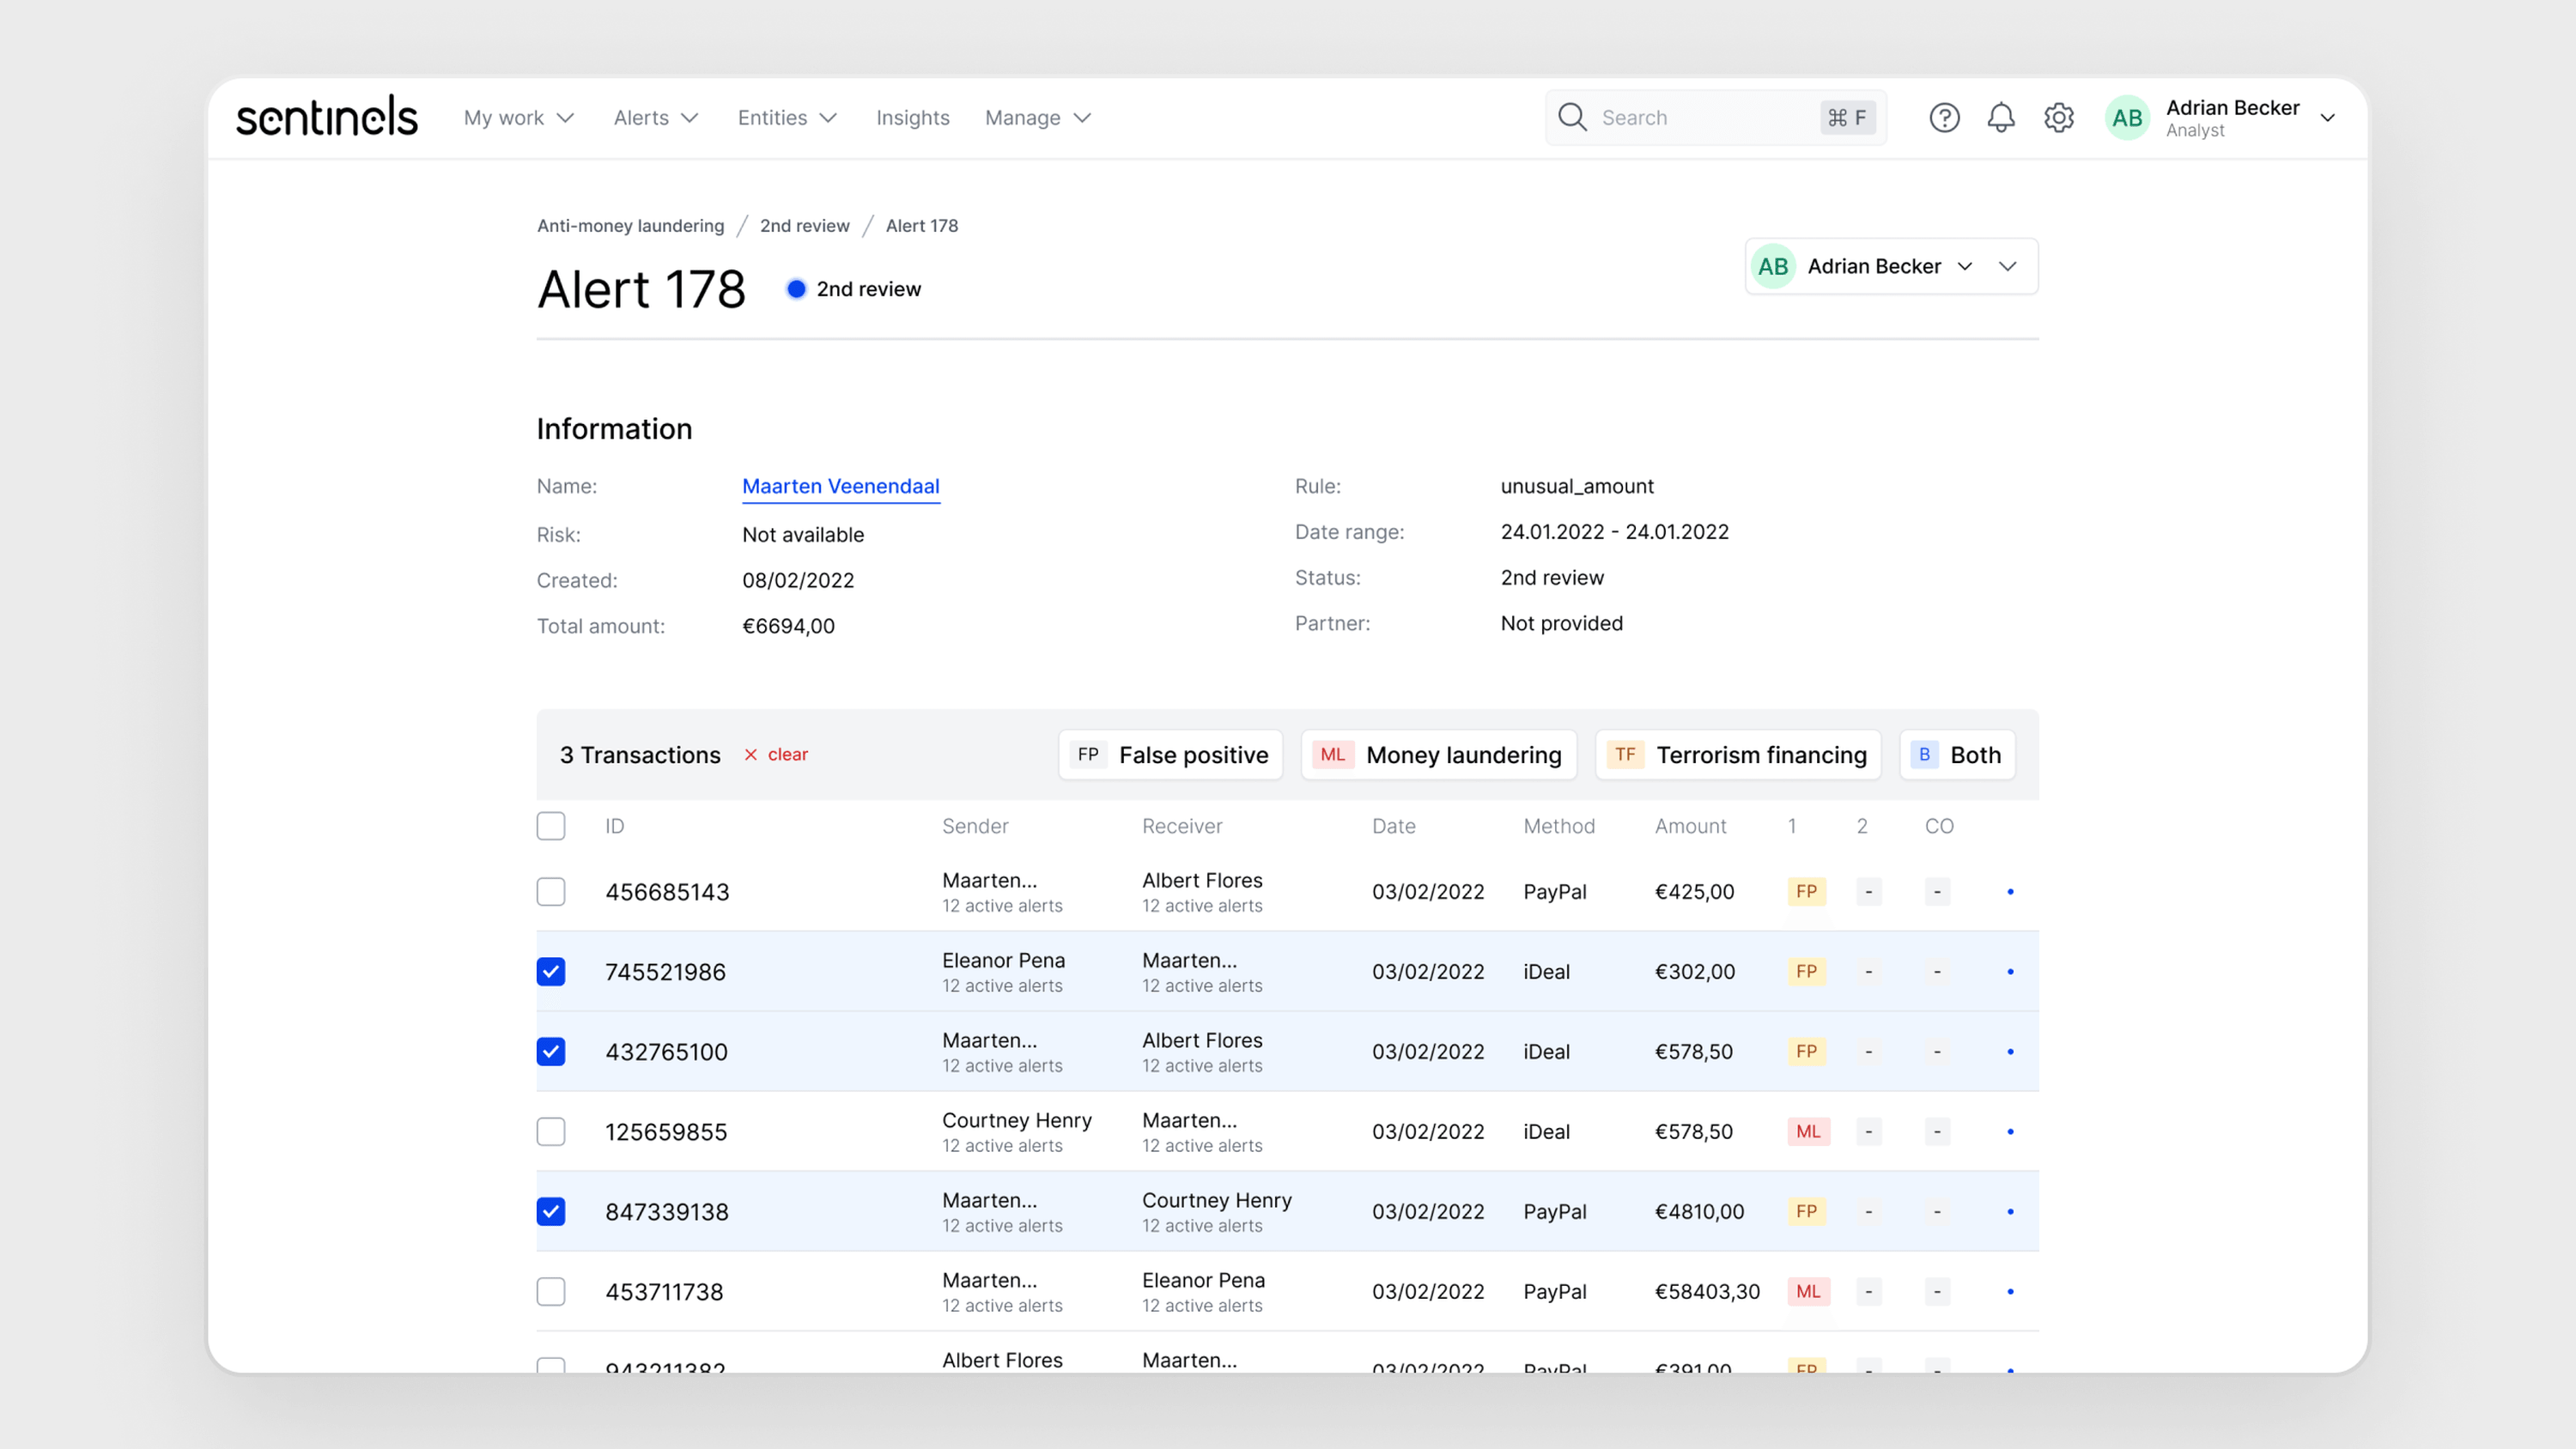Uncheck transaction 432765100

tap(551, 1051)
